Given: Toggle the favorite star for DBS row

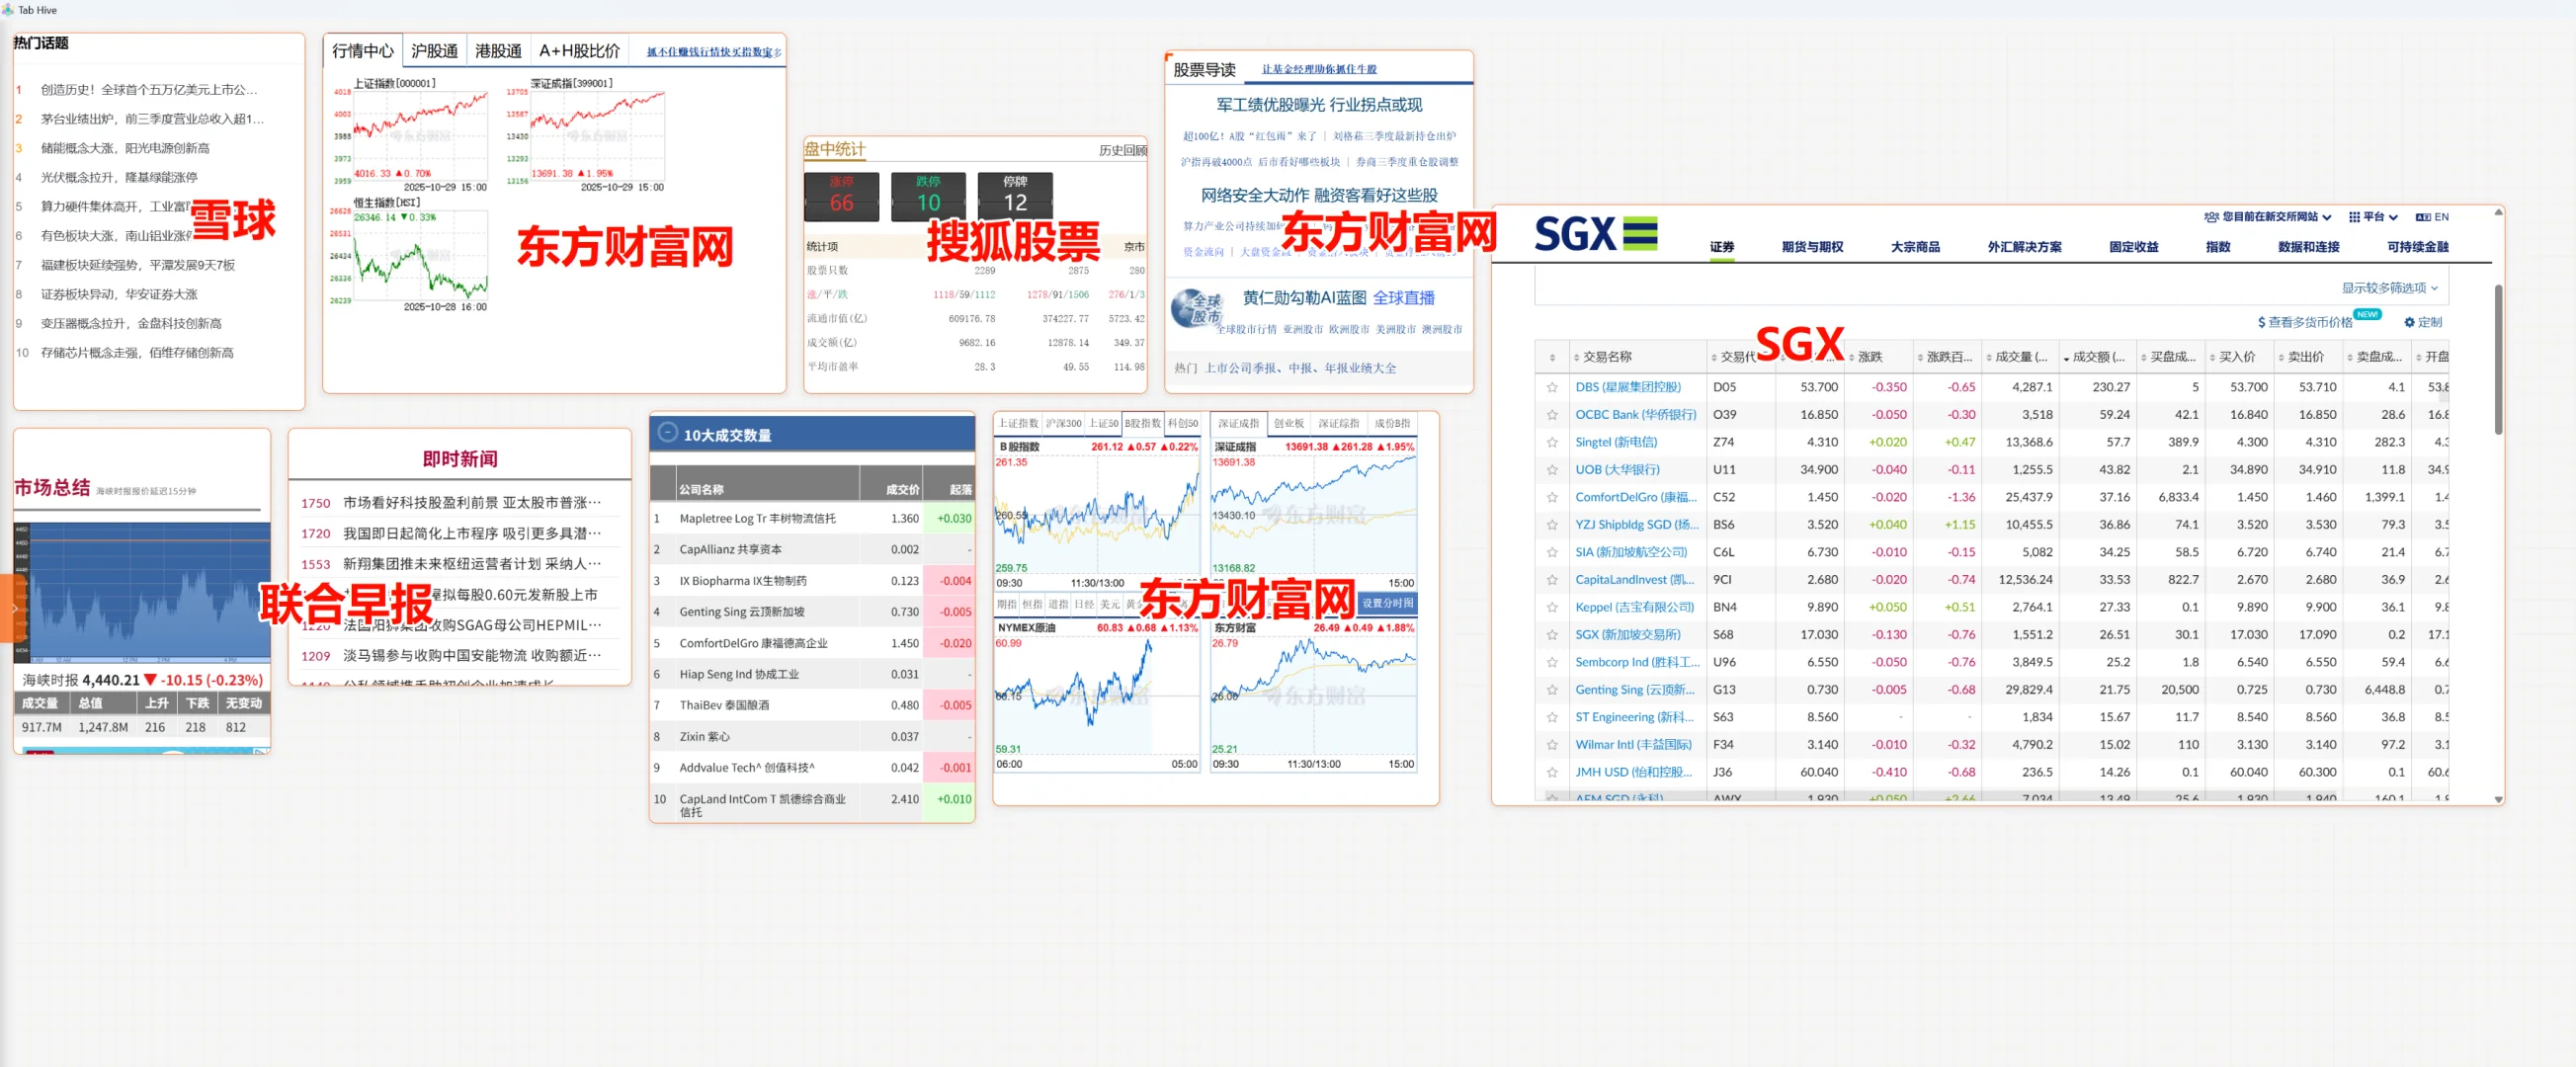Looking at the screenshot, I should 1551,387.
